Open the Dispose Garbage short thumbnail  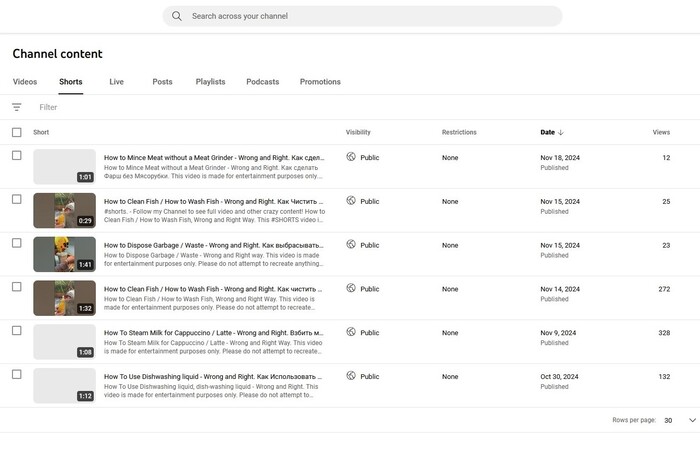64,254
